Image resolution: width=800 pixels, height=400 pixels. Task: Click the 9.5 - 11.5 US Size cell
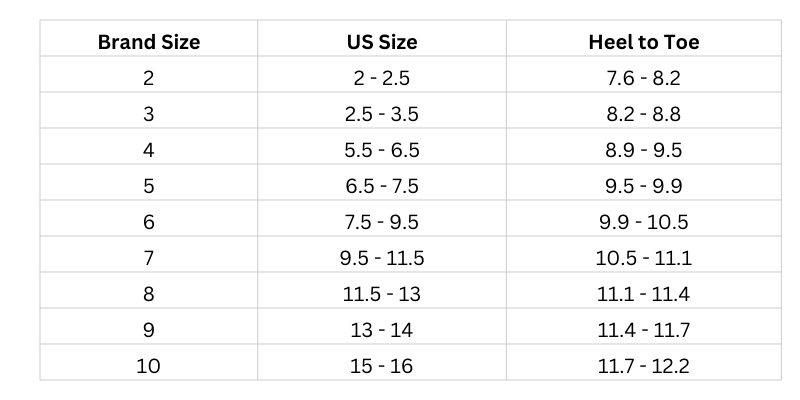[x=382, y=255]
